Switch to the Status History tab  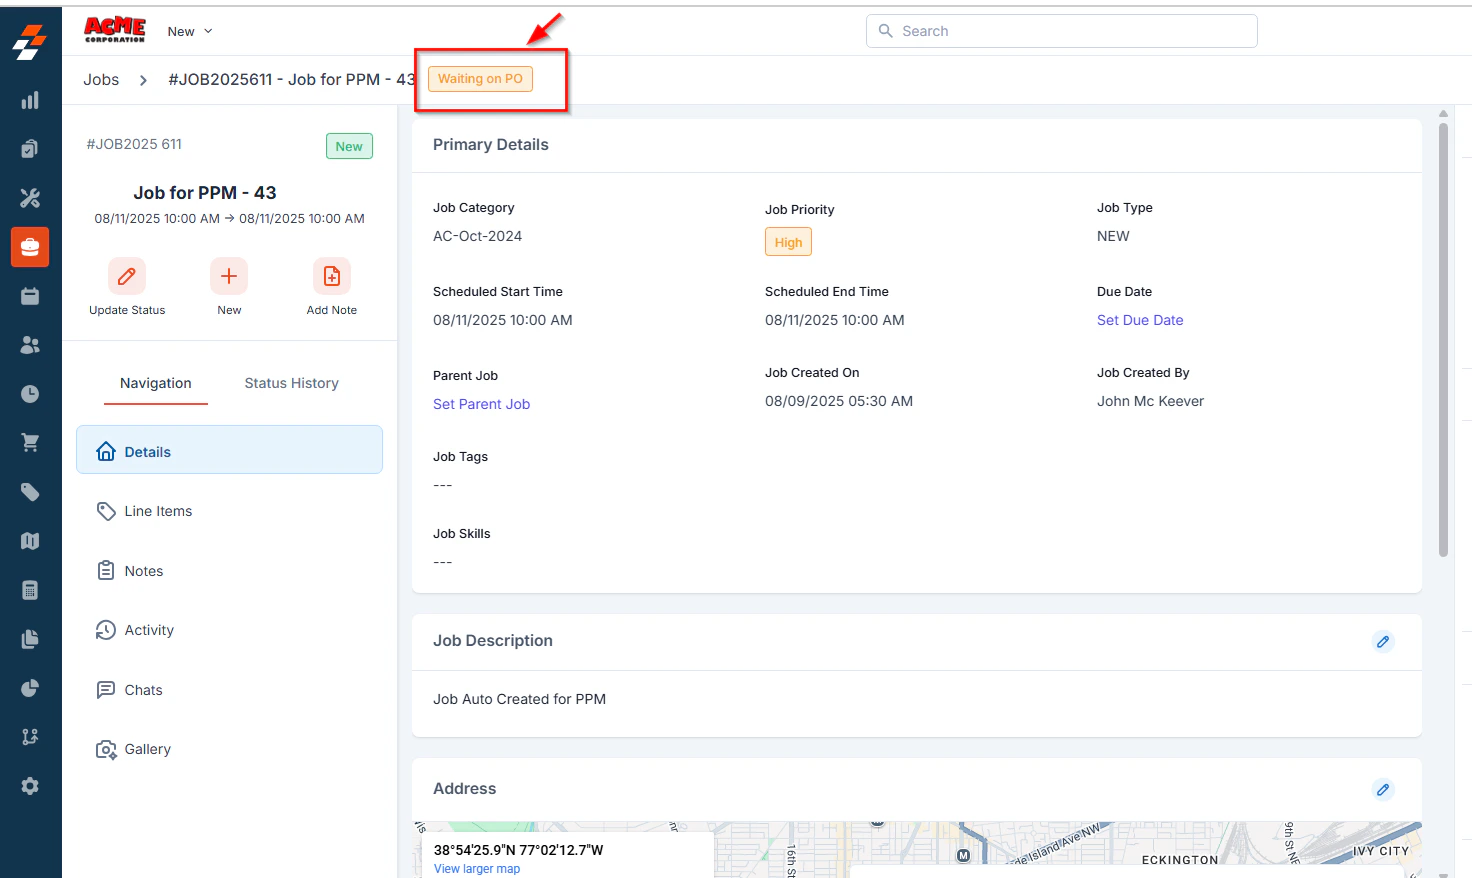point(292,383)
